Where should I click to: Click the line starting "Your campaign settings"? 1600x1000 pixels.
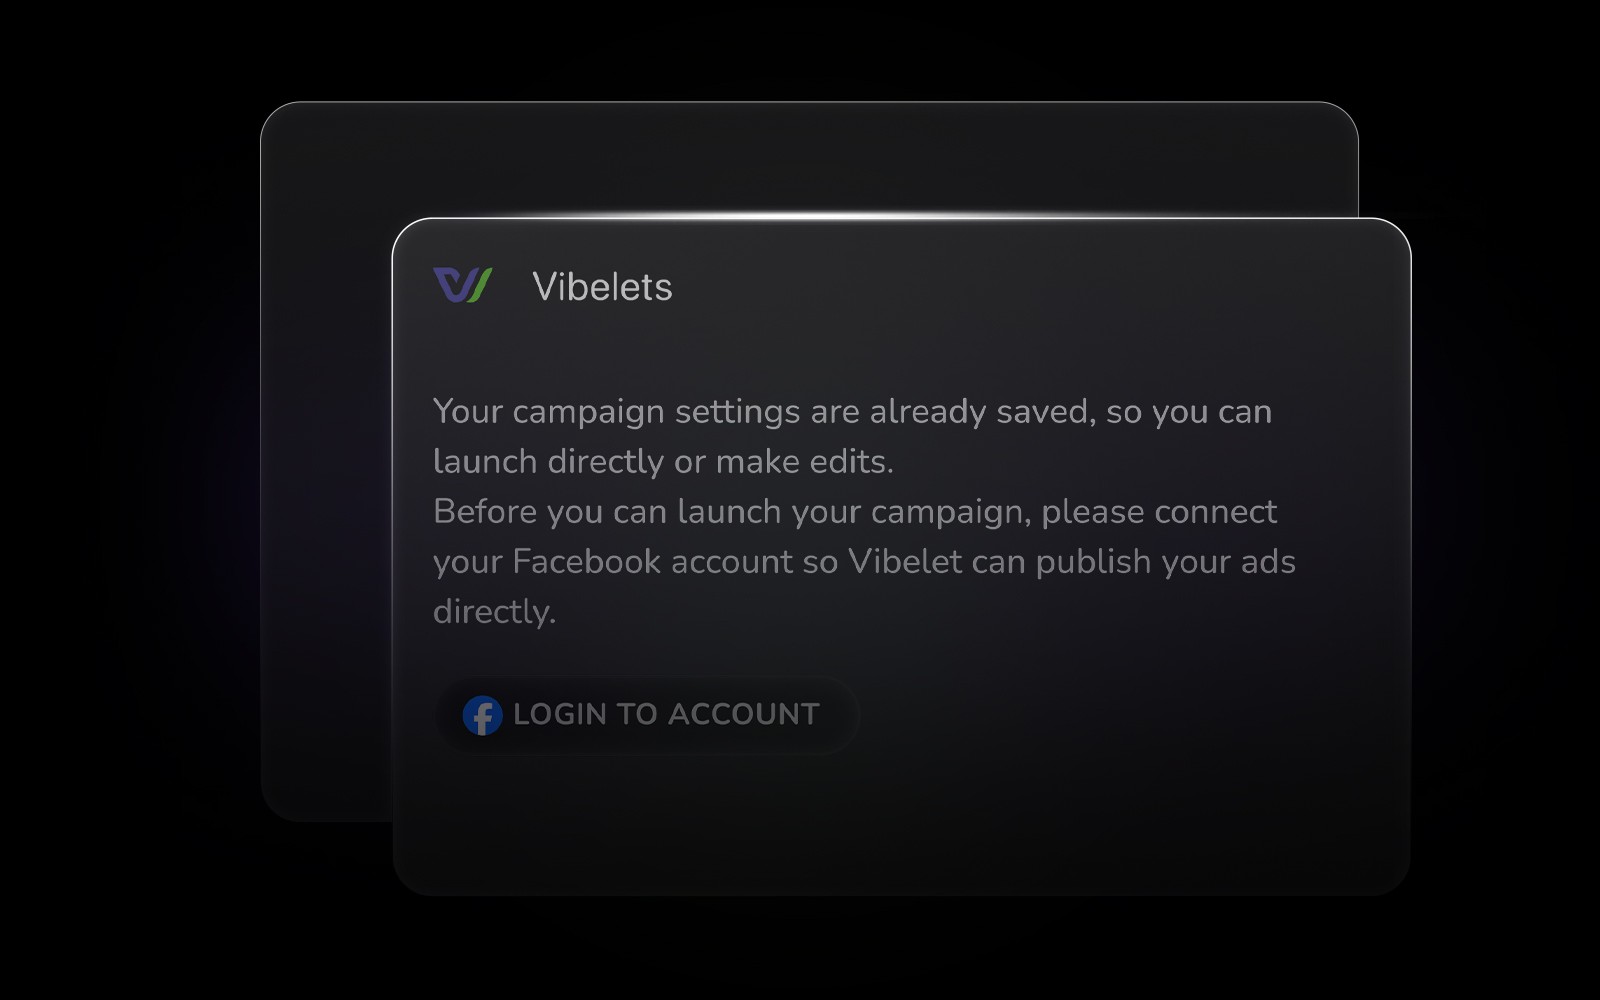click(852, 411)
